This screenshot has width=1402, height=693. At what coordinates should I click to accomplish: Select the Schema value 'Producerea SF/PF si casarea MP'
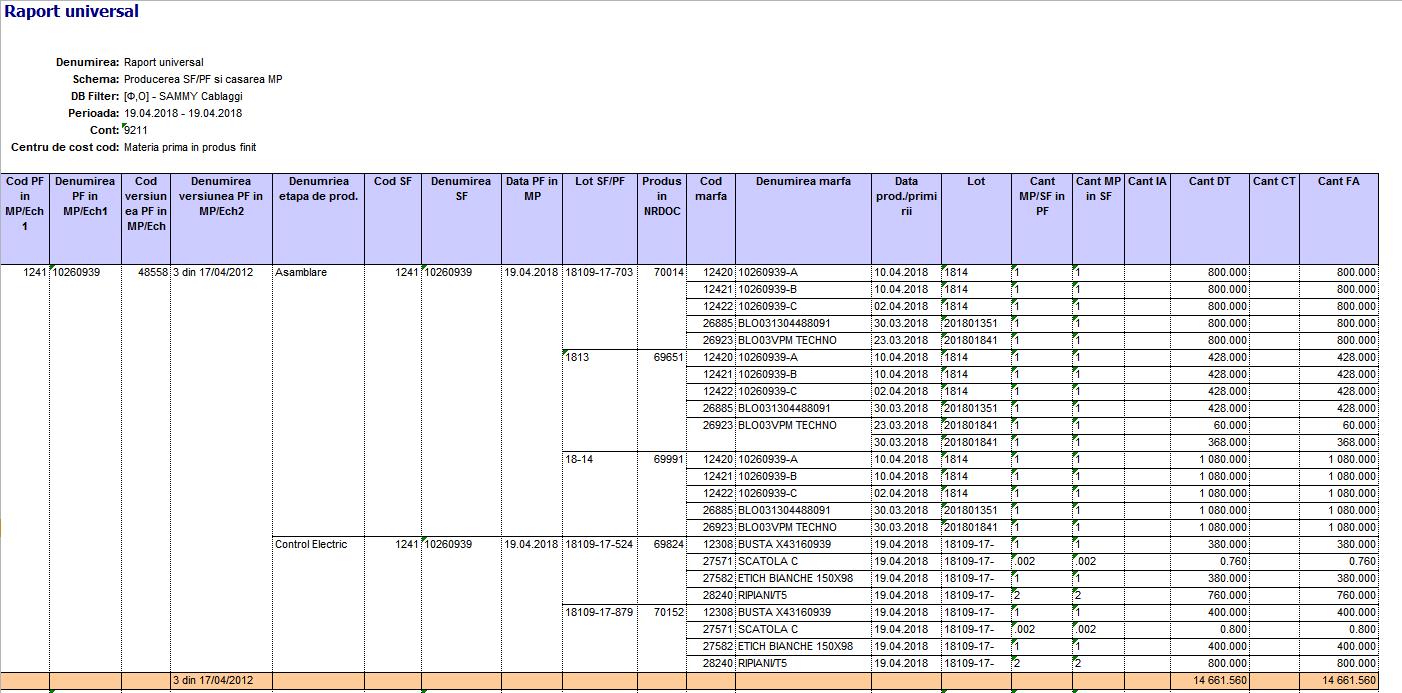pos(203,79)
